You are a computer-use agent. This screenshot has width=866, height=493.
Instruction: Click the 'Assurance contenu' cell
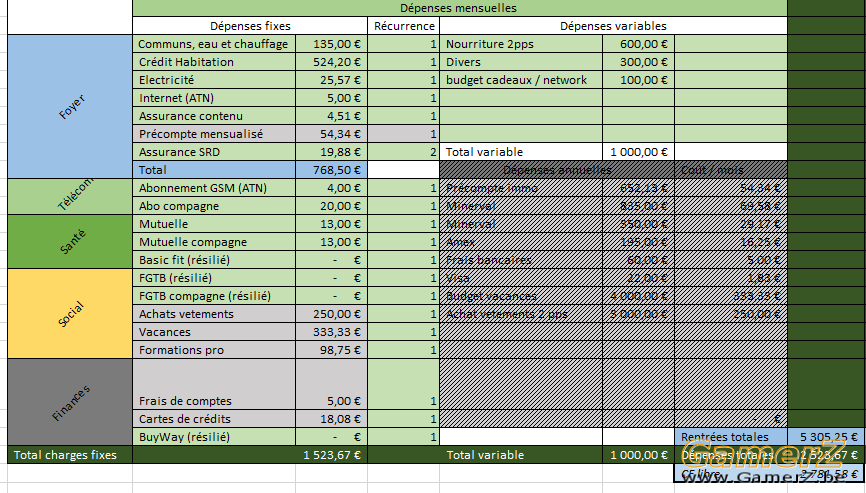coord(214,116)
